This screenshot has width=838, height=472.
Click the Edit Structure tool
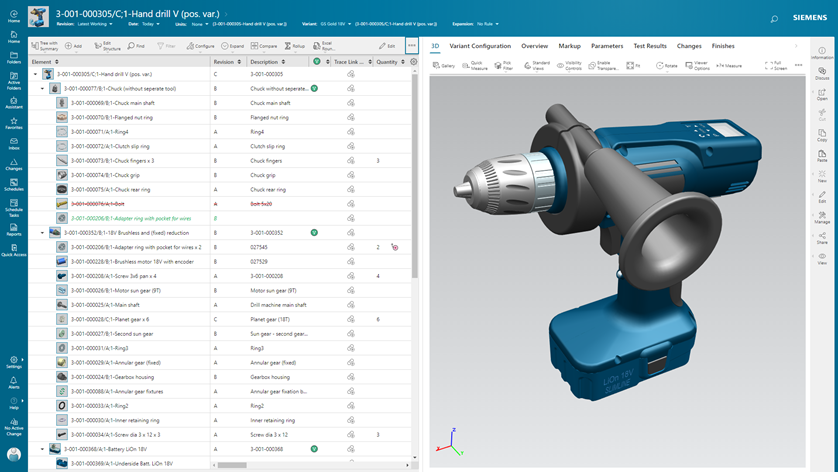(107, 46)
